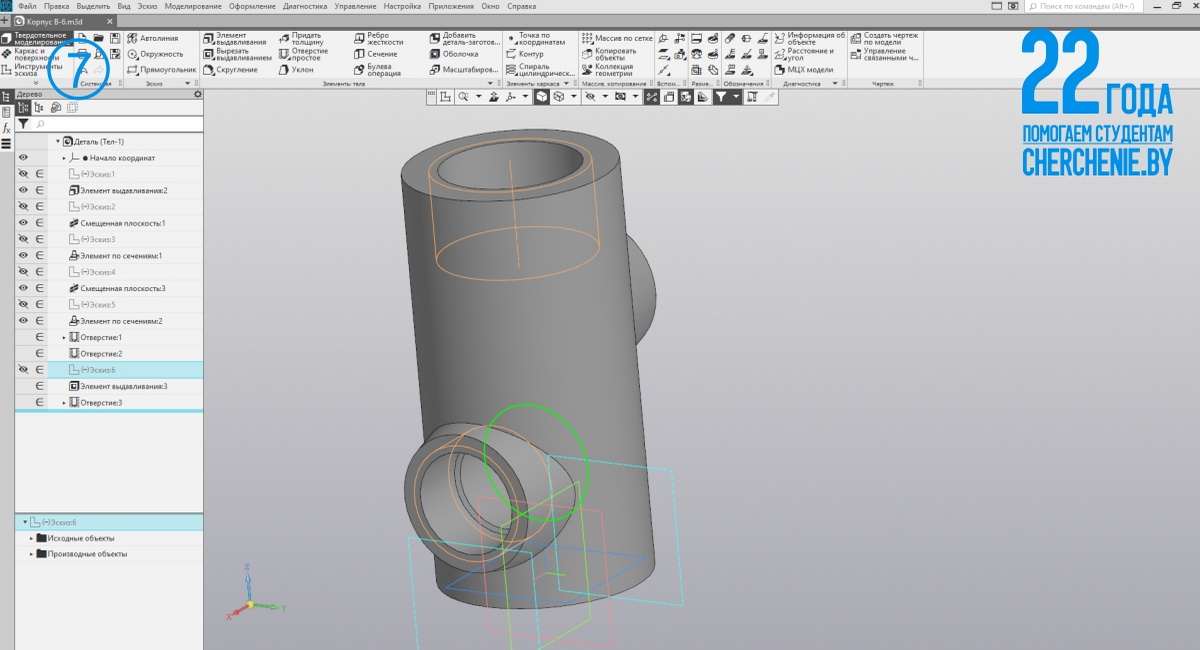Toggle visibility of Смещенная плоскость:1

[23, 223]
